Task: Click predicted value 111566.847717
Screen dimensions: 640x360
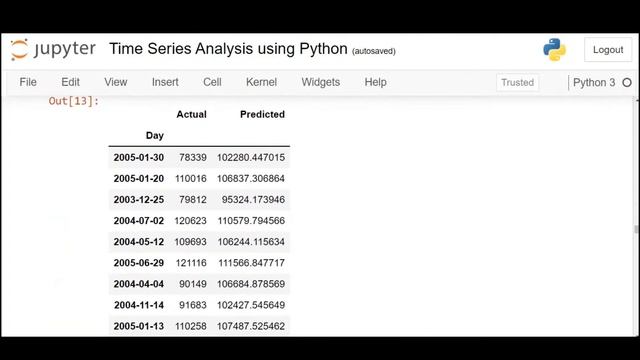Action: [251, 263]
